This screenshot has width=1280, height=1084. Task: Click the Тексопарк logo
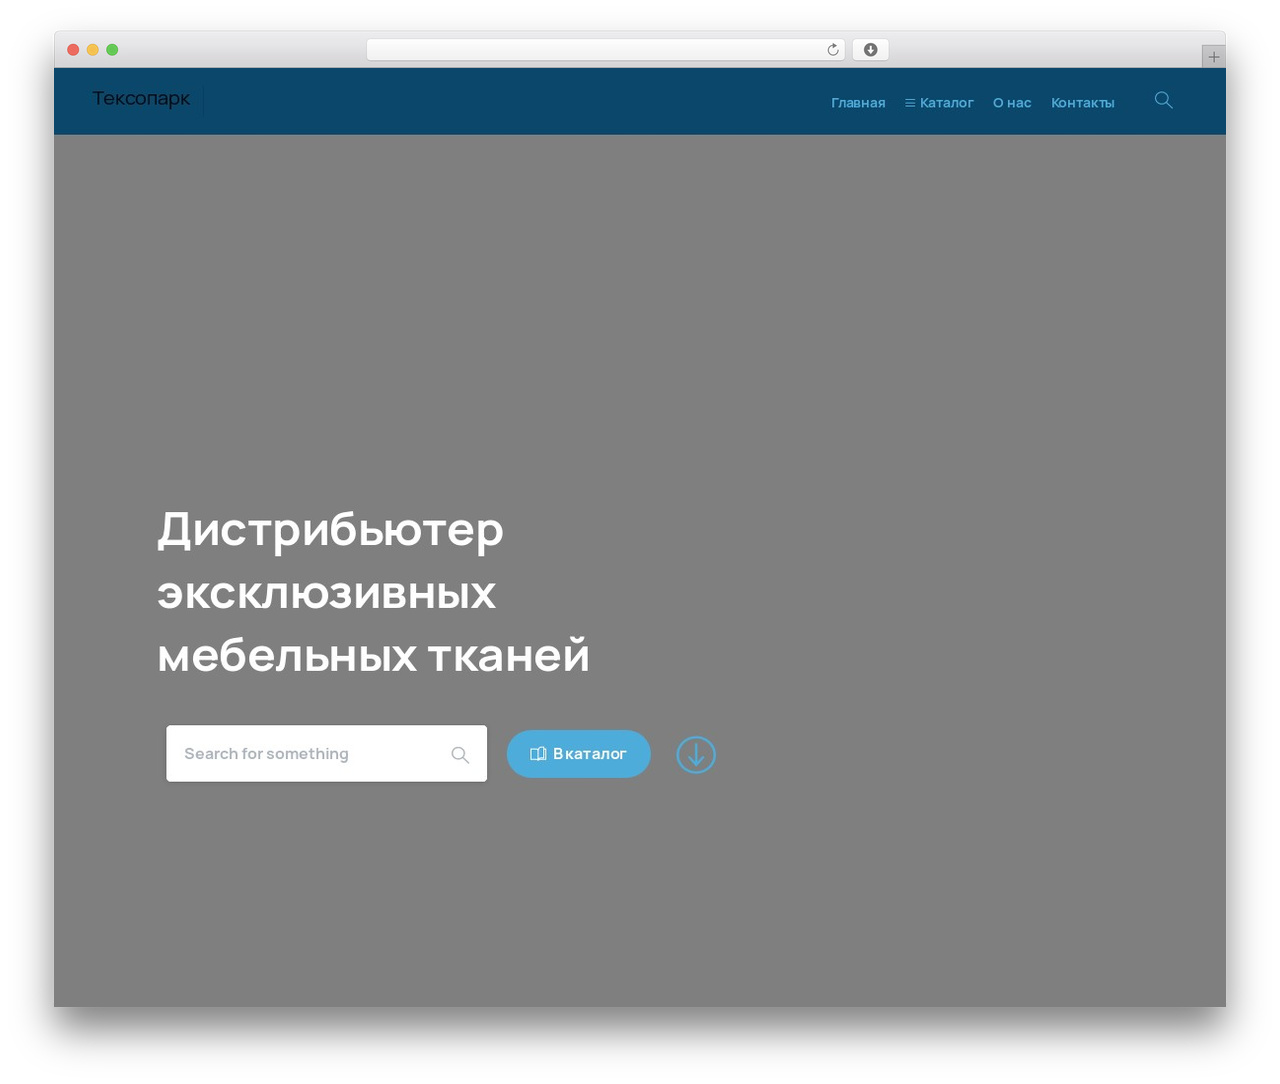click(141, 99)
